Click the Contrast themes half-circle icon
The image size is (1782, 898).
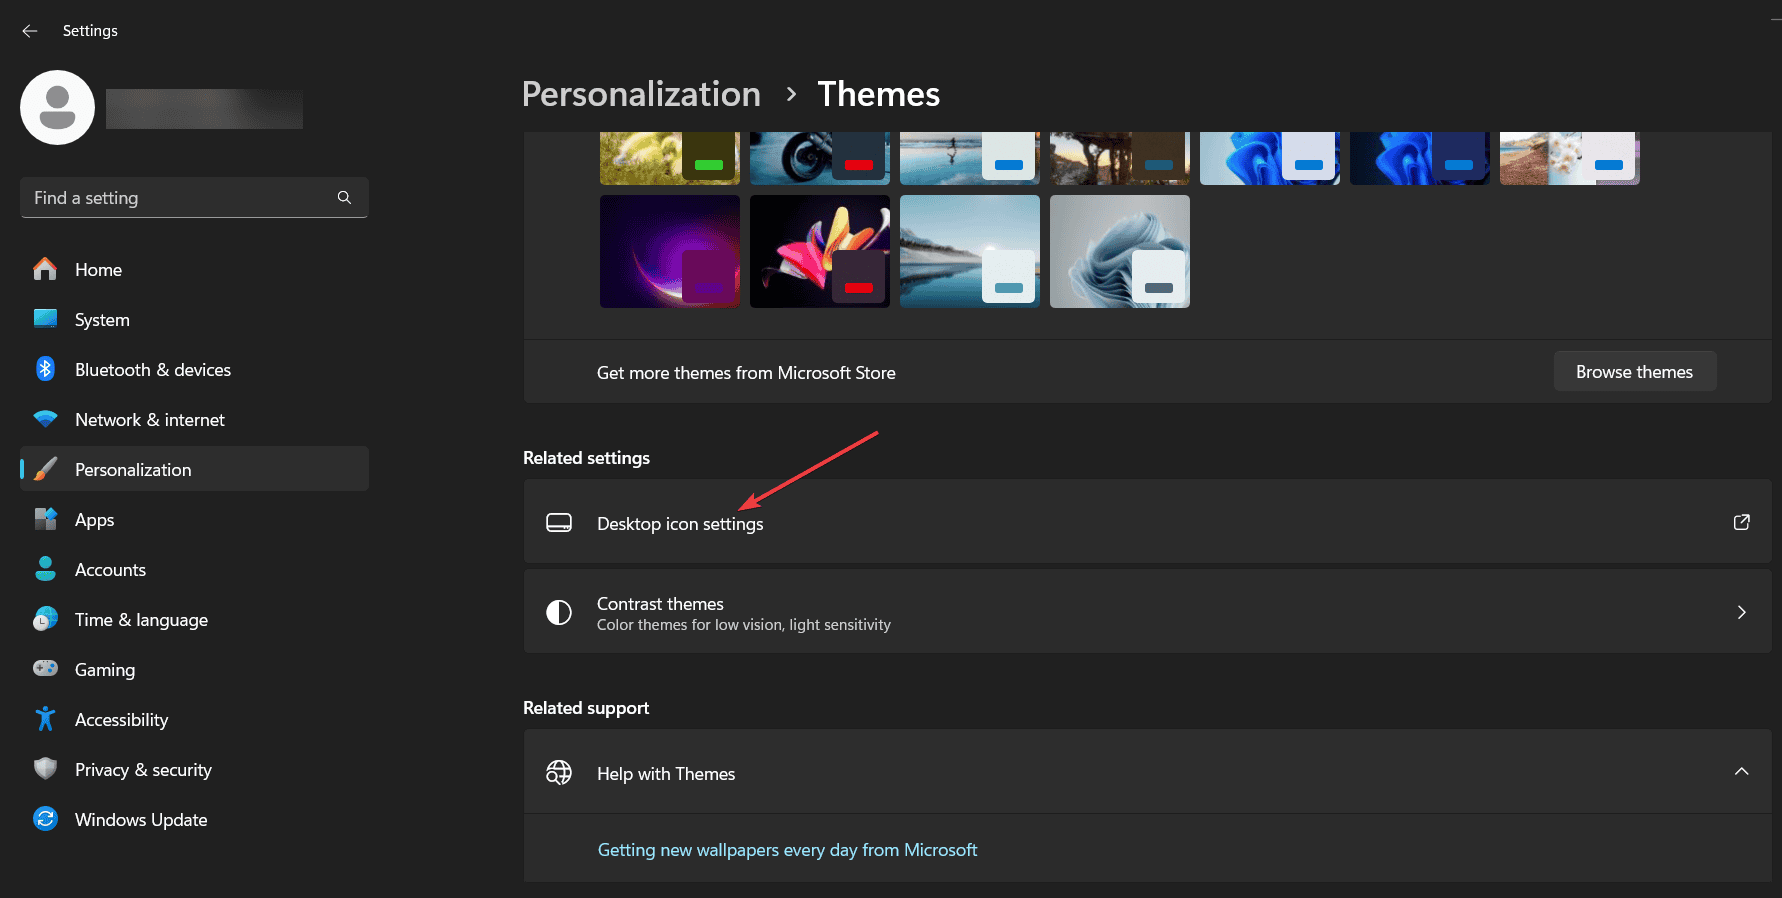coord(559,613)
